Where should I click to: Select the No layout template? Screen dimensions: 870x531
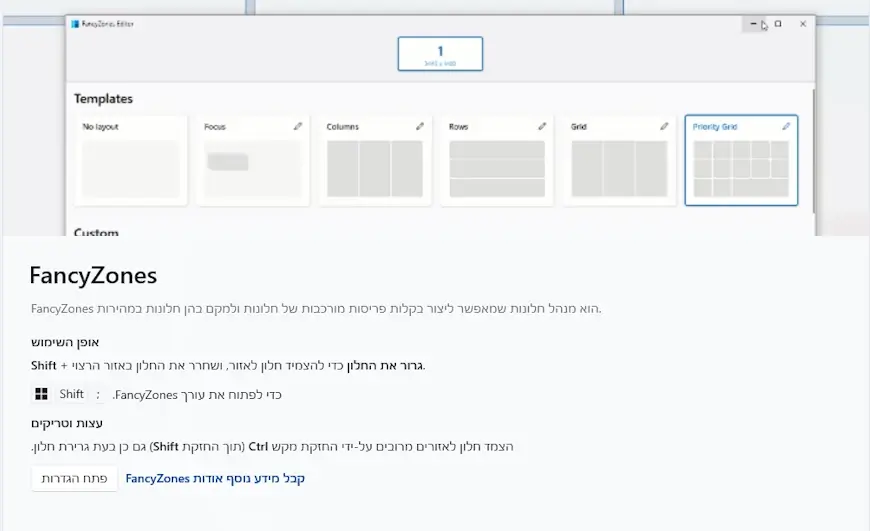(131, 160)
